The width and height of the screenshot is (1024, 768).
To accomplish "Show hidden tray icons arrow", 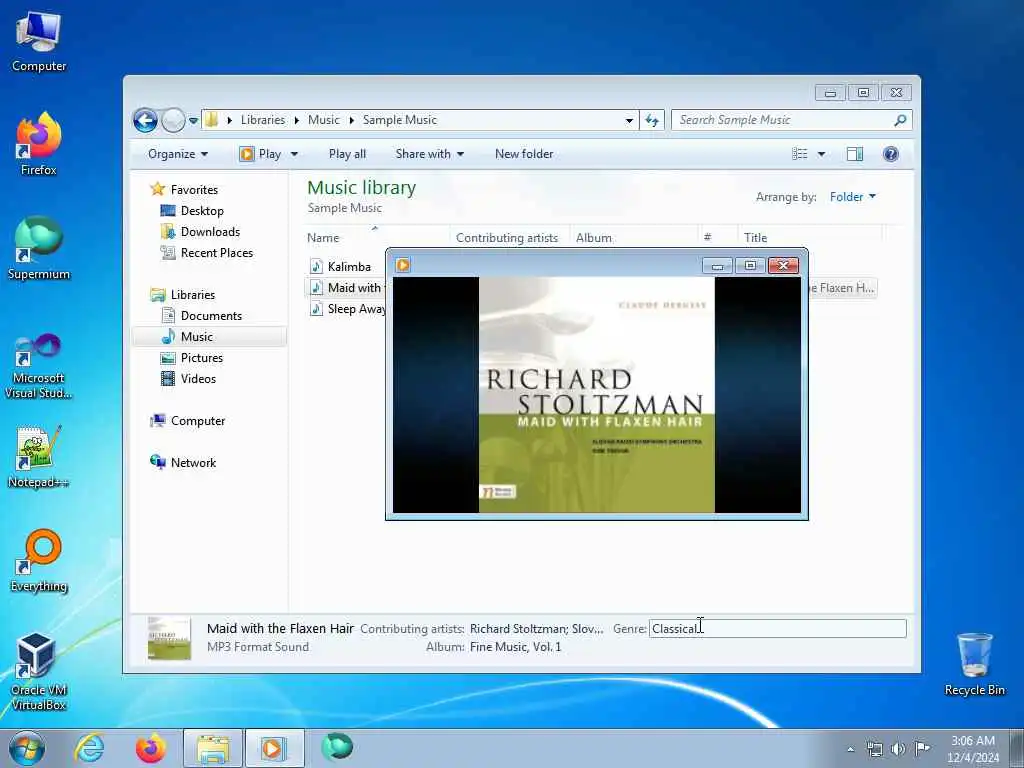I will coord(850,749).
